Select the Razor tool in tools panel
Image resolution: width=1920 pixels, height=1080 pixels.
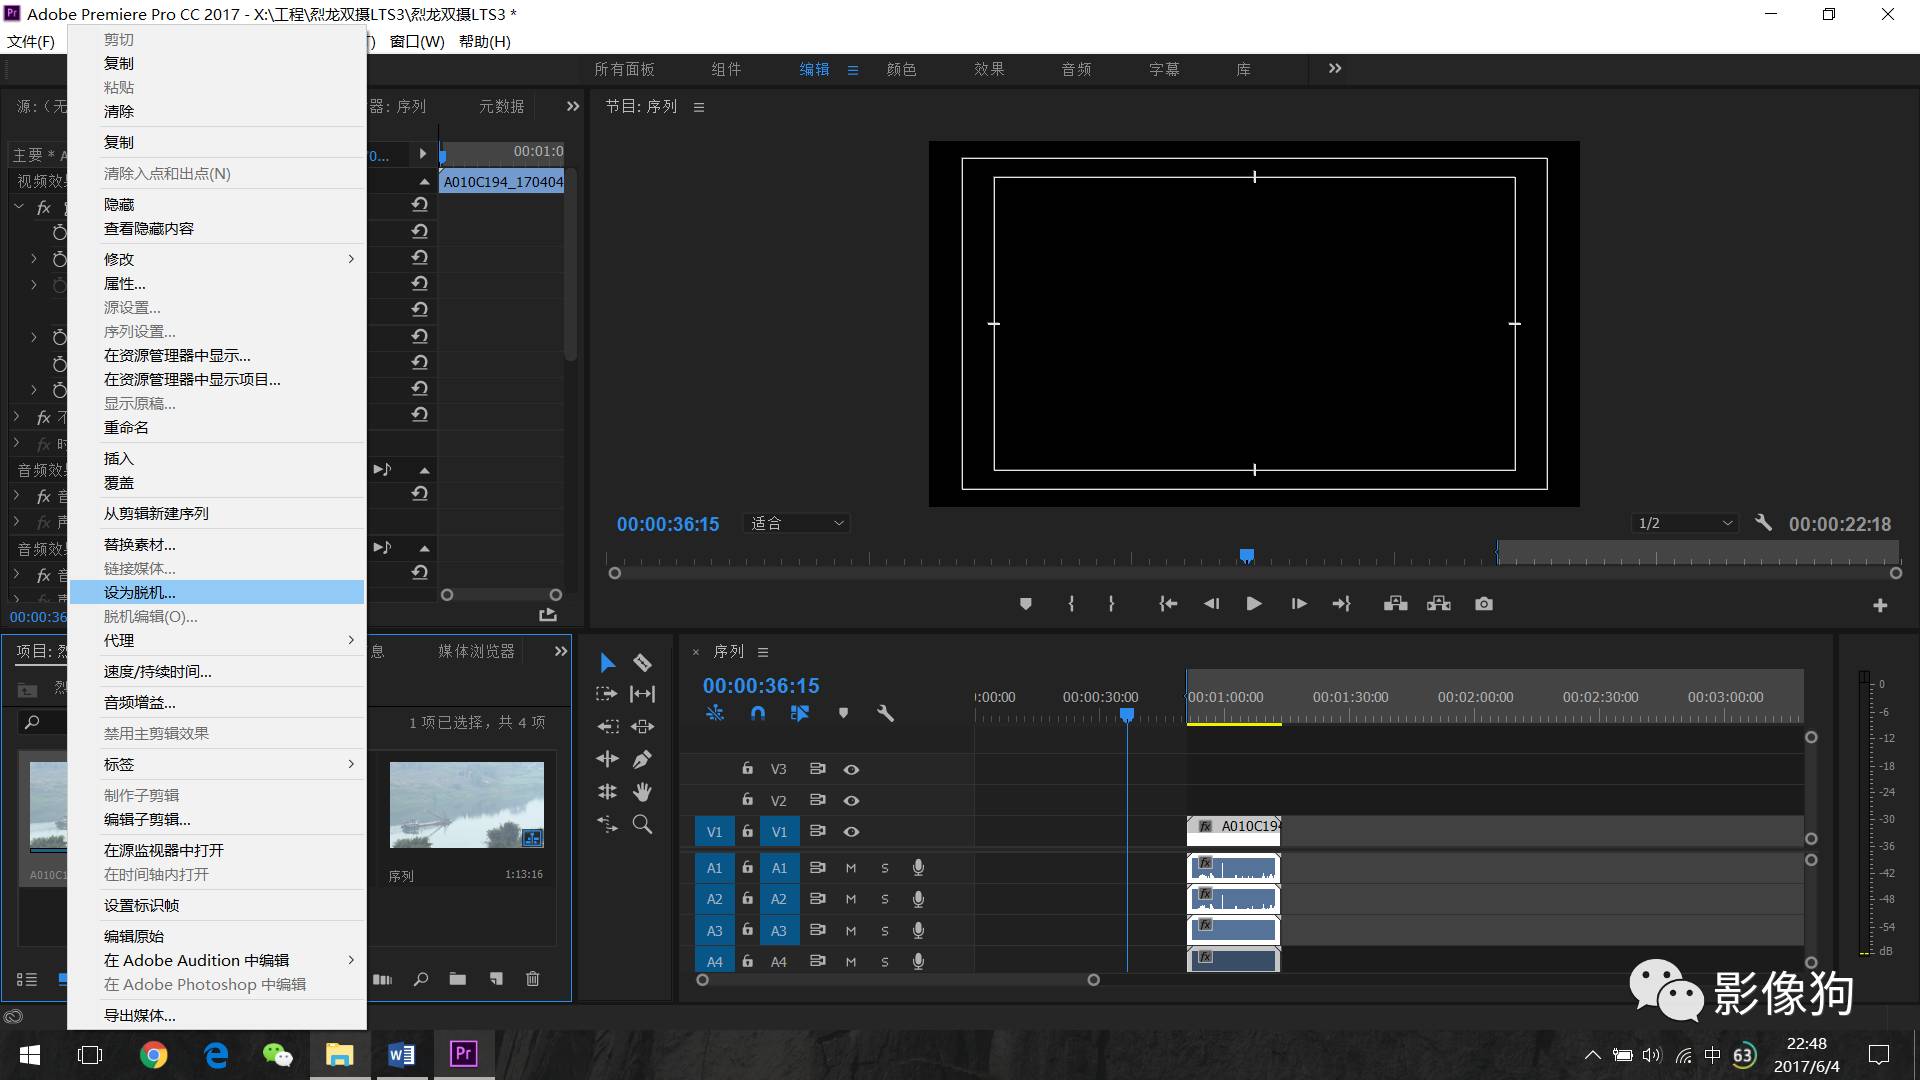pos(642,663)
